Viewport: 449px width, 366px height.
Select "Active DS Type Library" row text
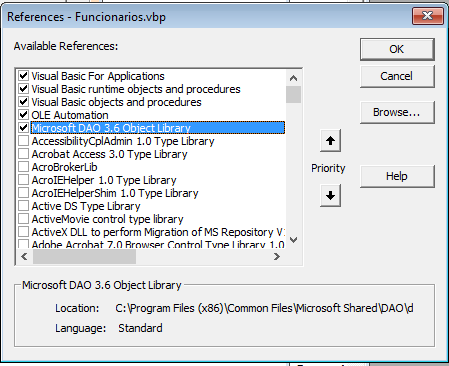point(86,206)
